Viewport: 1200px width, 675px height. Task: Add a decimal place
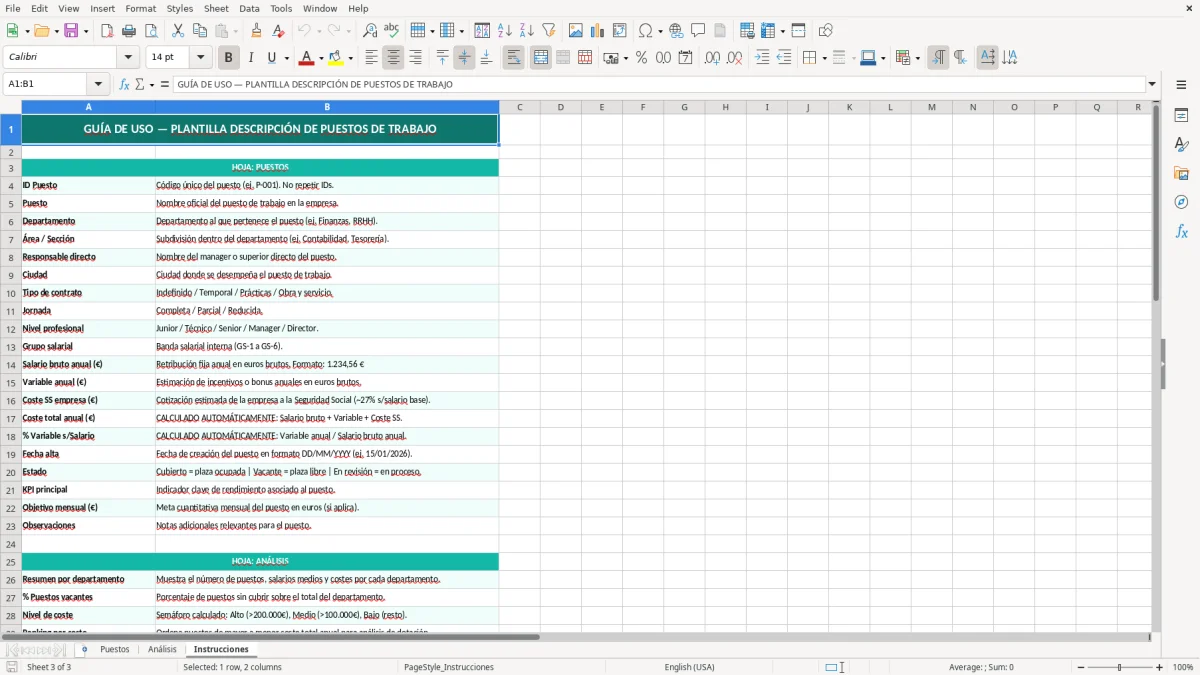[713, 58]
